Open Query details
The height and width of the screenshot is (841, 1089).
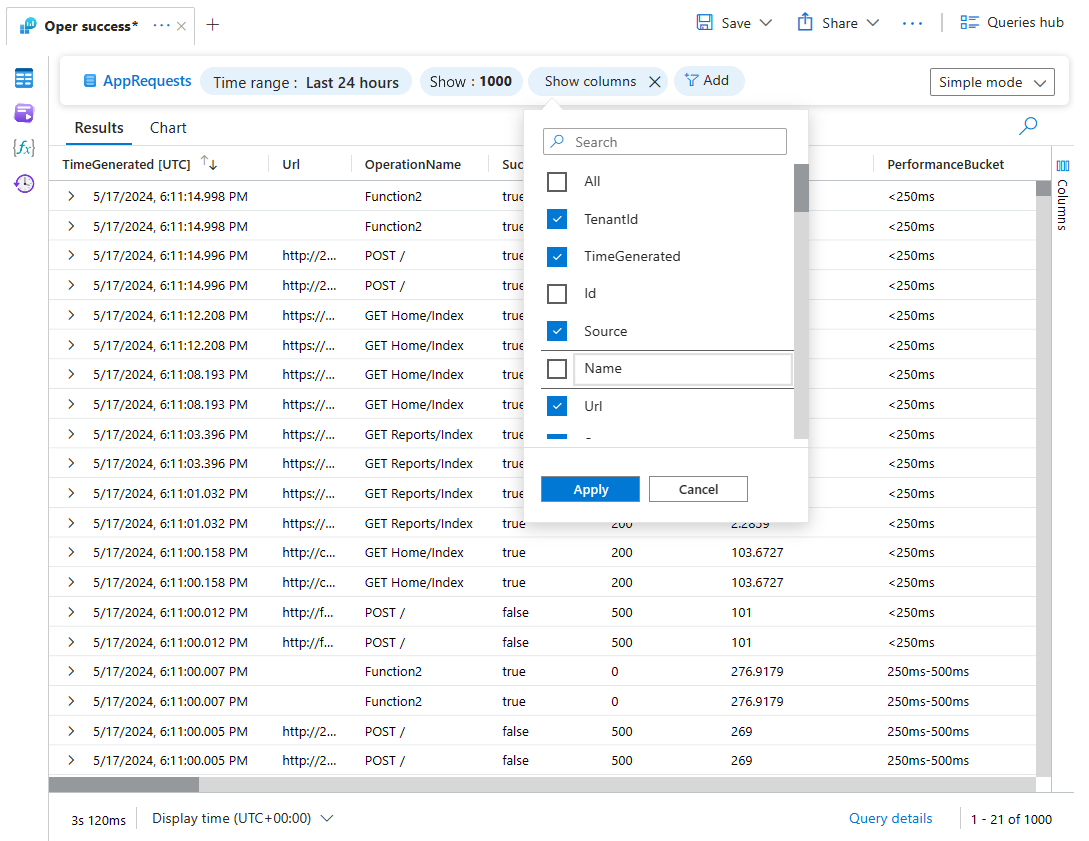pos(890,818)
